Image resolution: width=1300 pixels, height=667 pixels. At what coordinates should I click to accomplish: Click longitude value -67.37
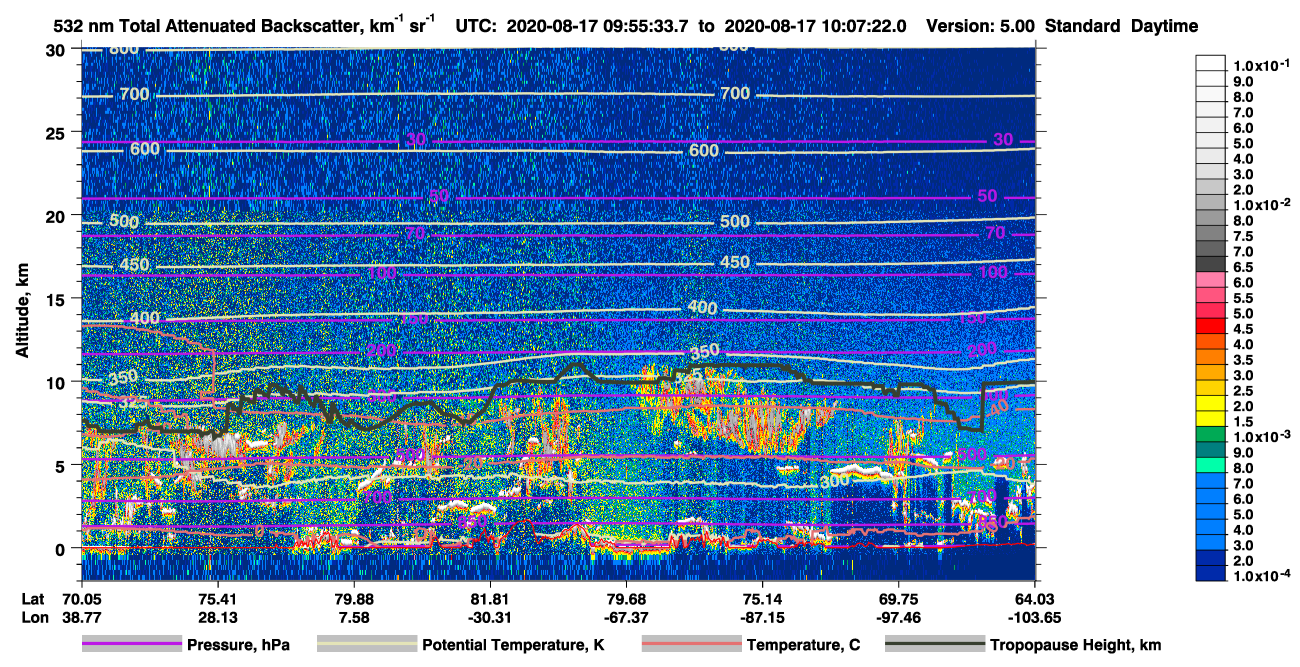tap(626, 617)
